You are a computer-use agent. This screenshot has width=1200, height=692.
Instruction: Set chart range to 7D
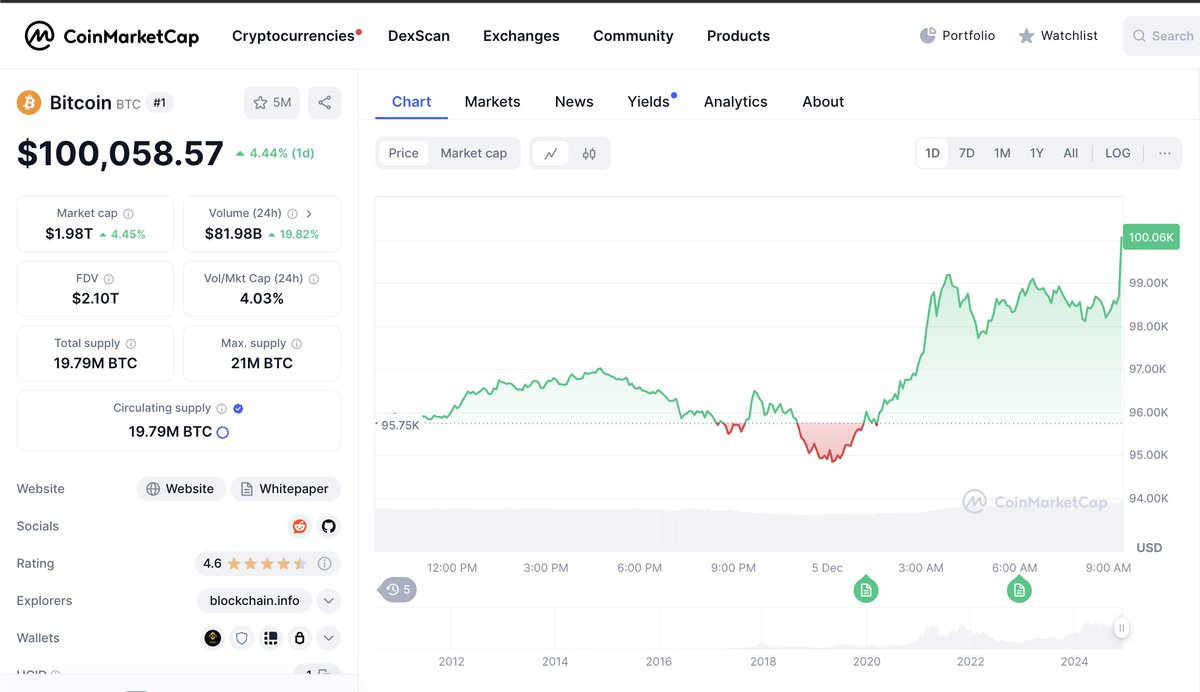tap(967, 153)
